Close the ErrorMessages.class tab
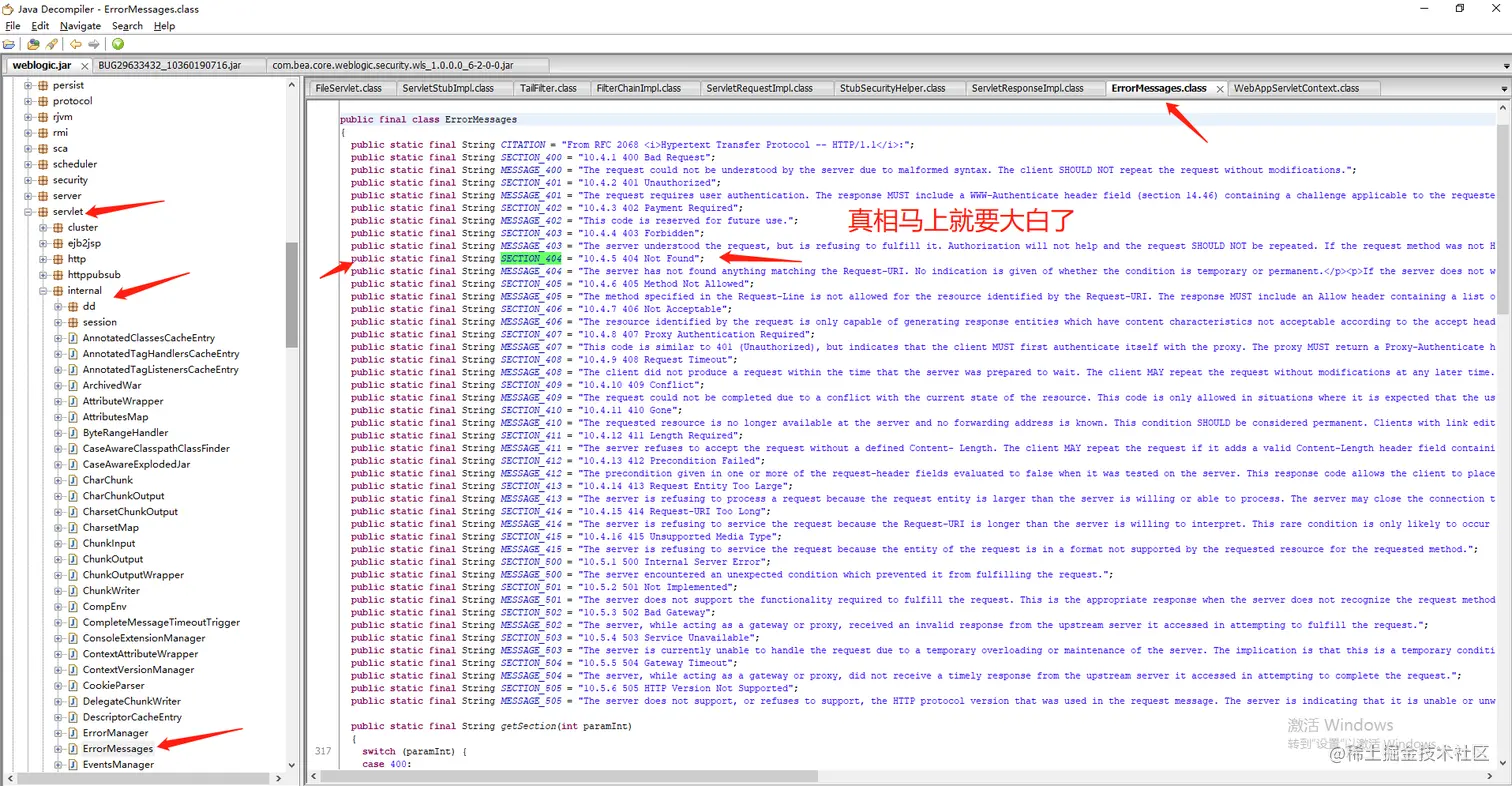The image size is (1512, 786). [1219, 88]
